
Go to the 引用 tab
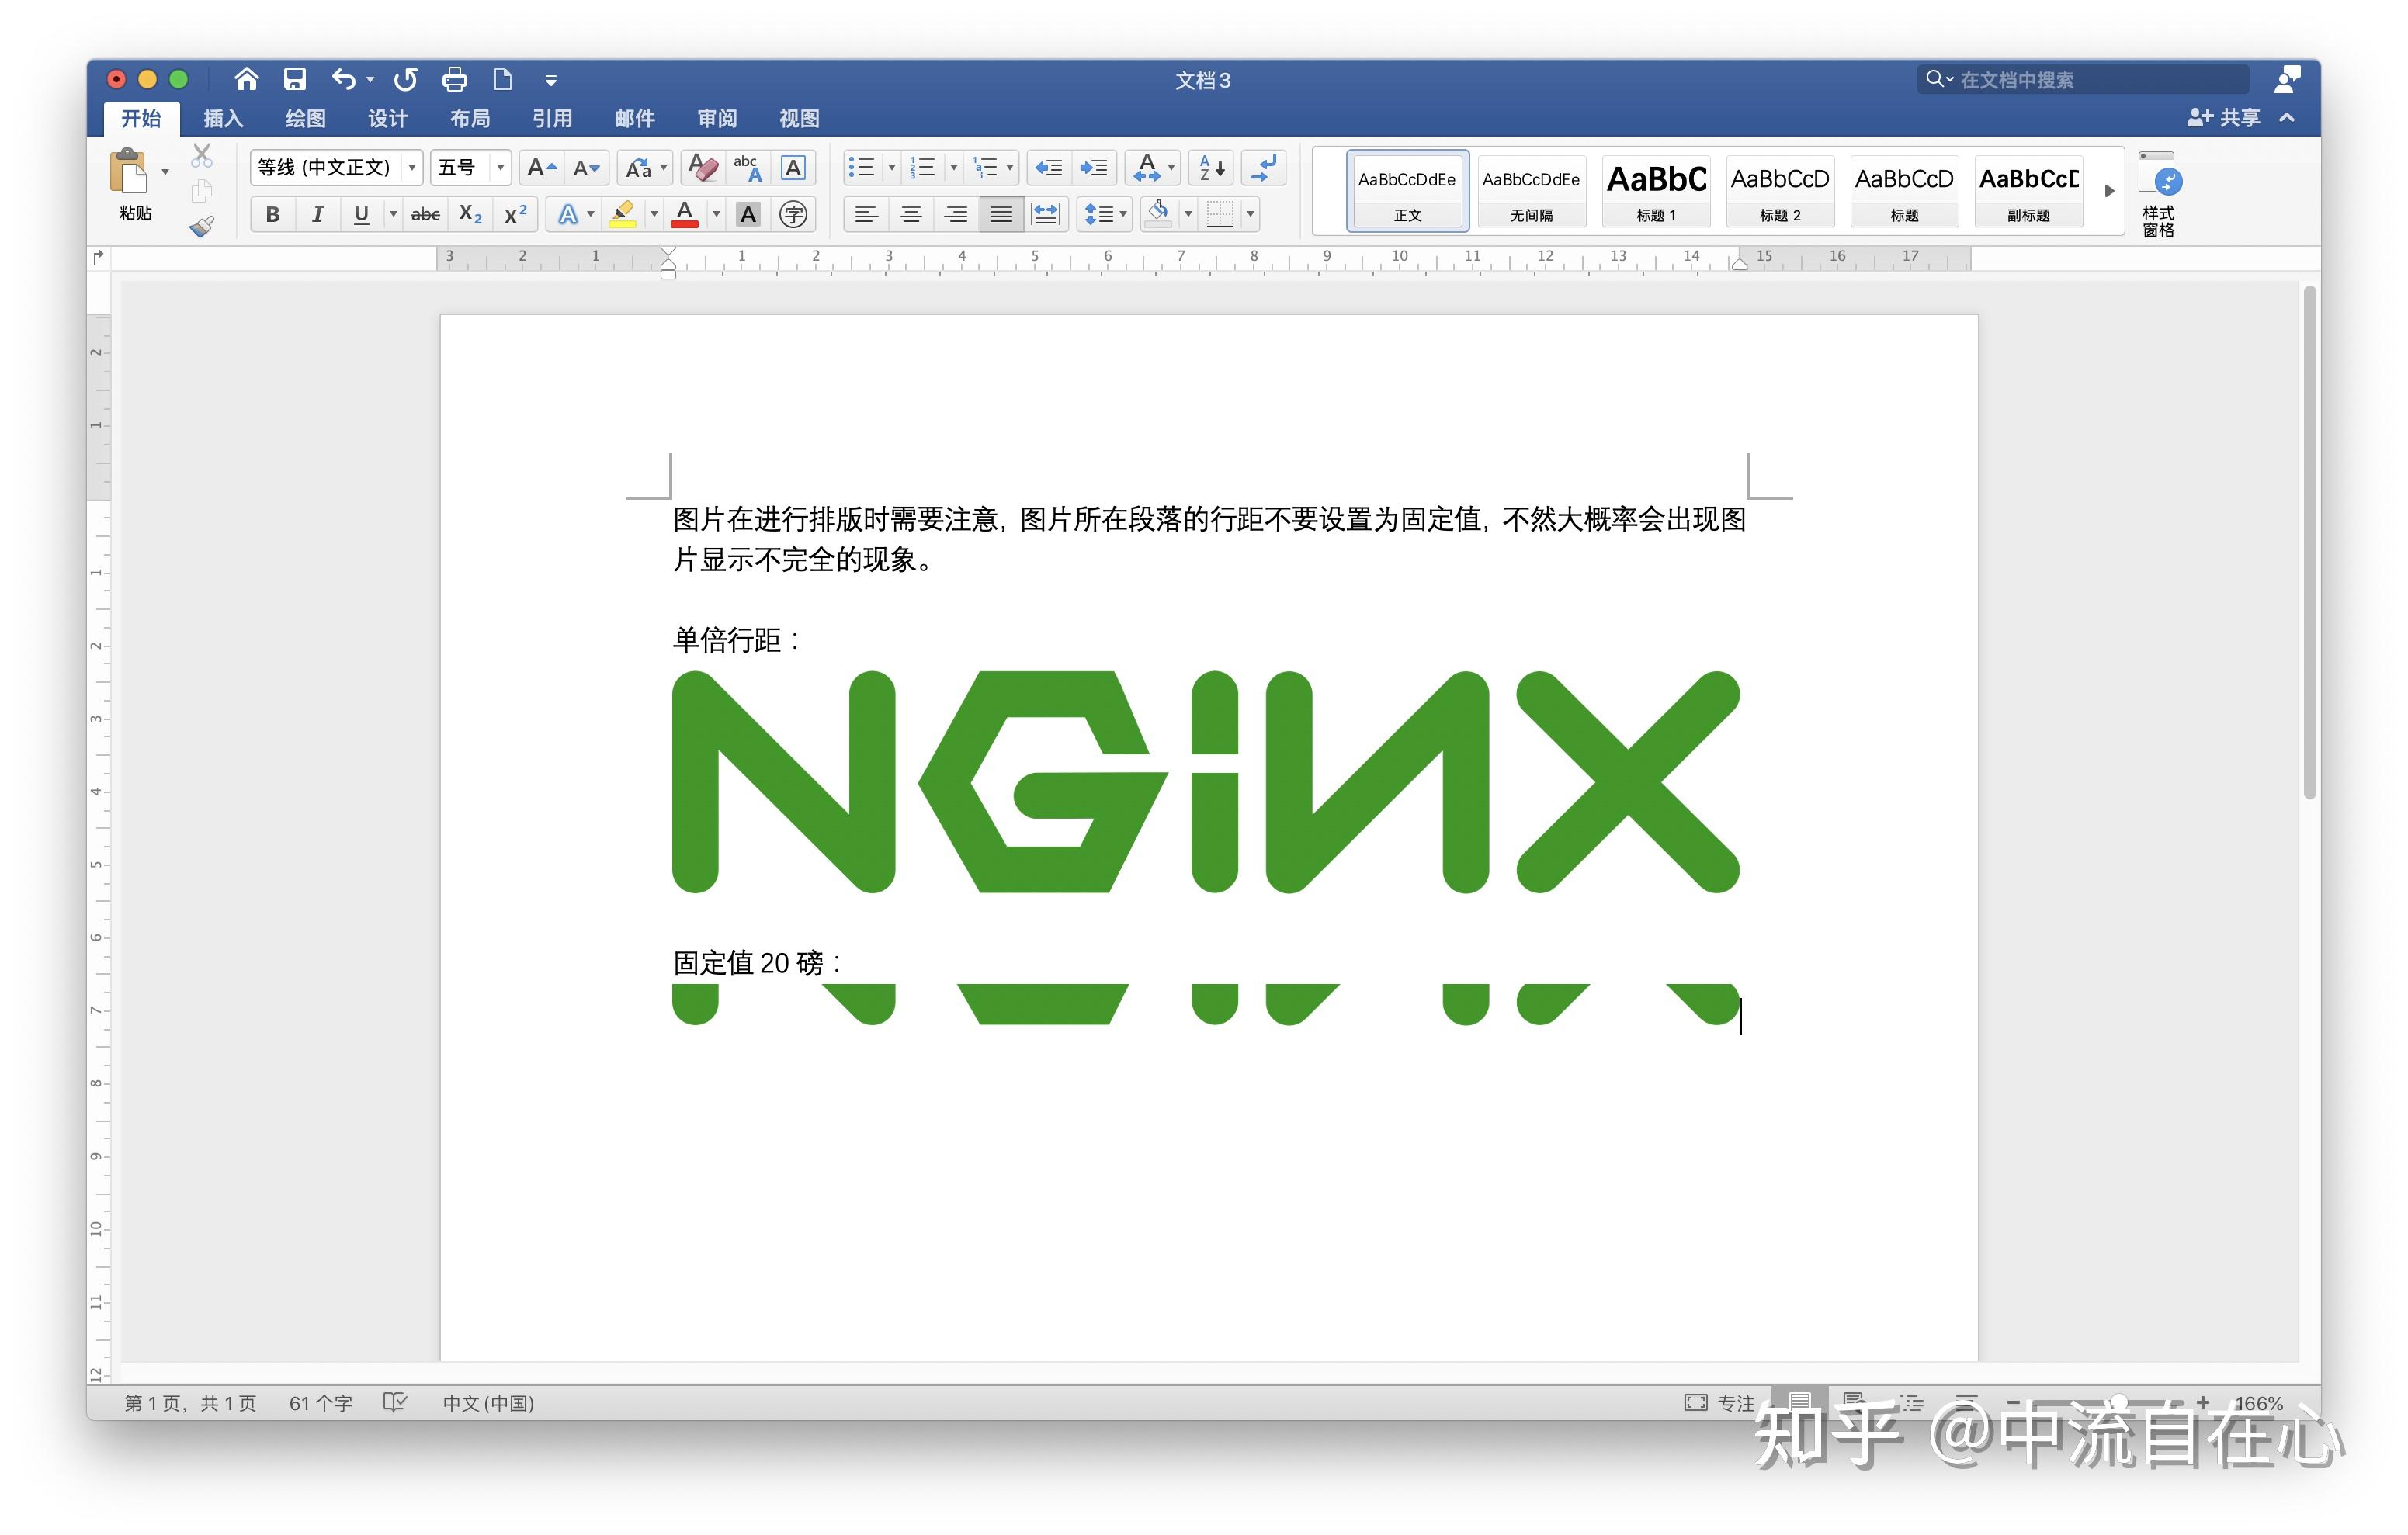(x=552, y=118)
